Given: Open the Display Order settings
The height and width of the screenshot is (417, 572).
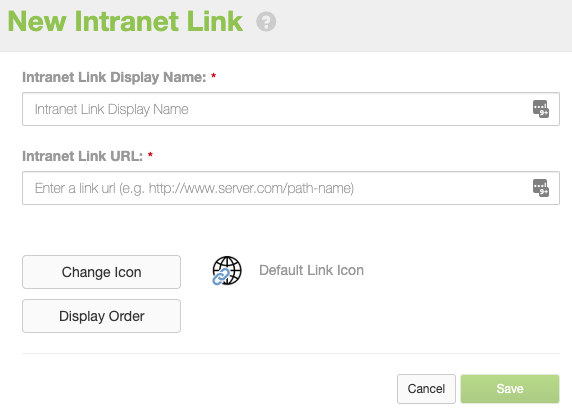Looking at the screenshot, I should 101,316.
